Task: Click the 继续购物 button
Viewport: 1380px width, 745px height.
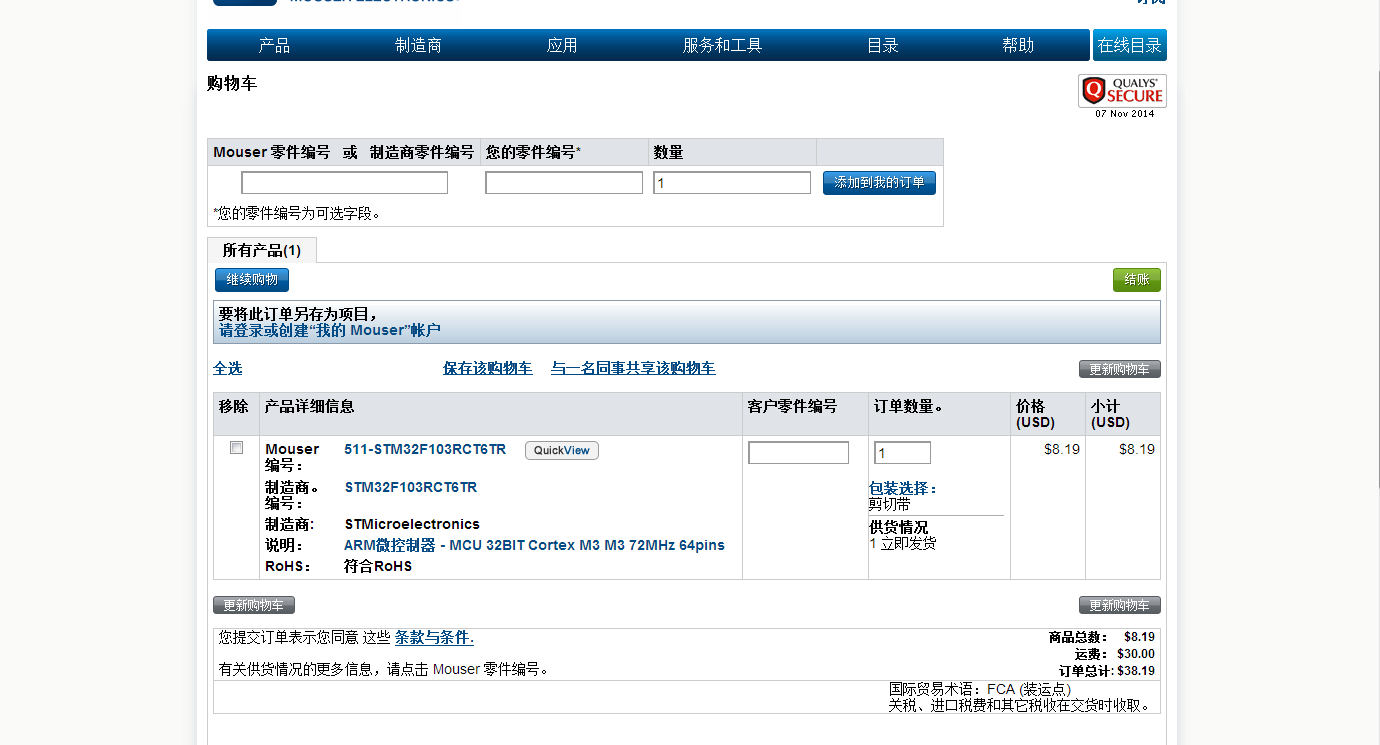Action: [252, 280]
